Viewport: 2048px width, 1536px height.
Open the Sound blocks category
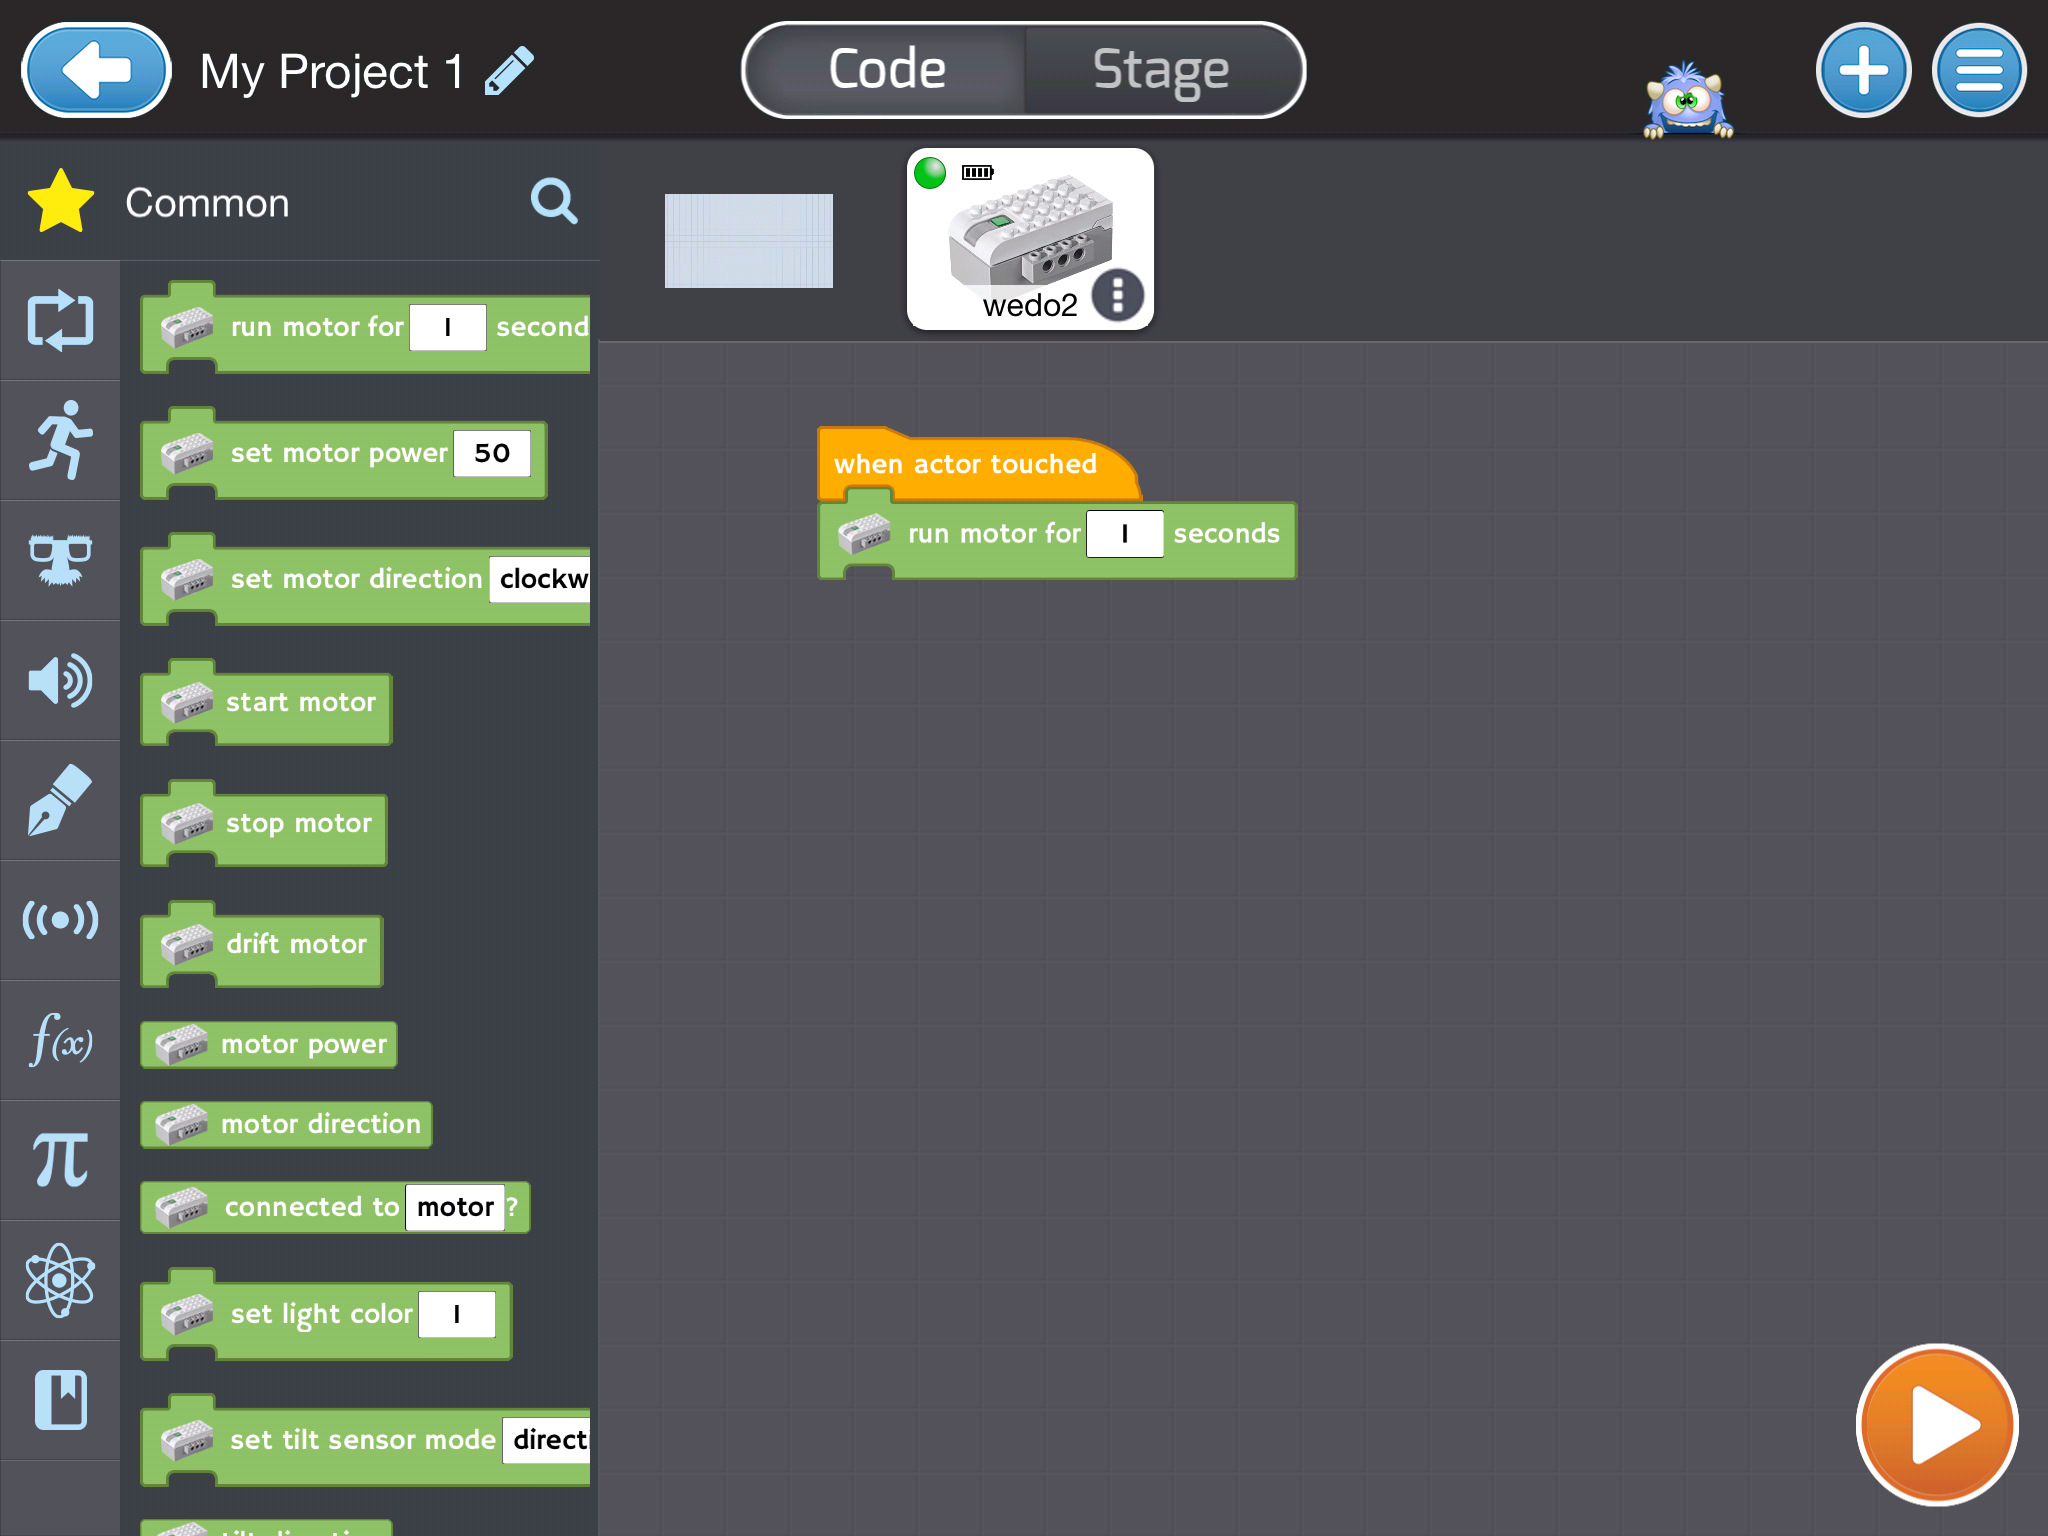pos(60,680)
